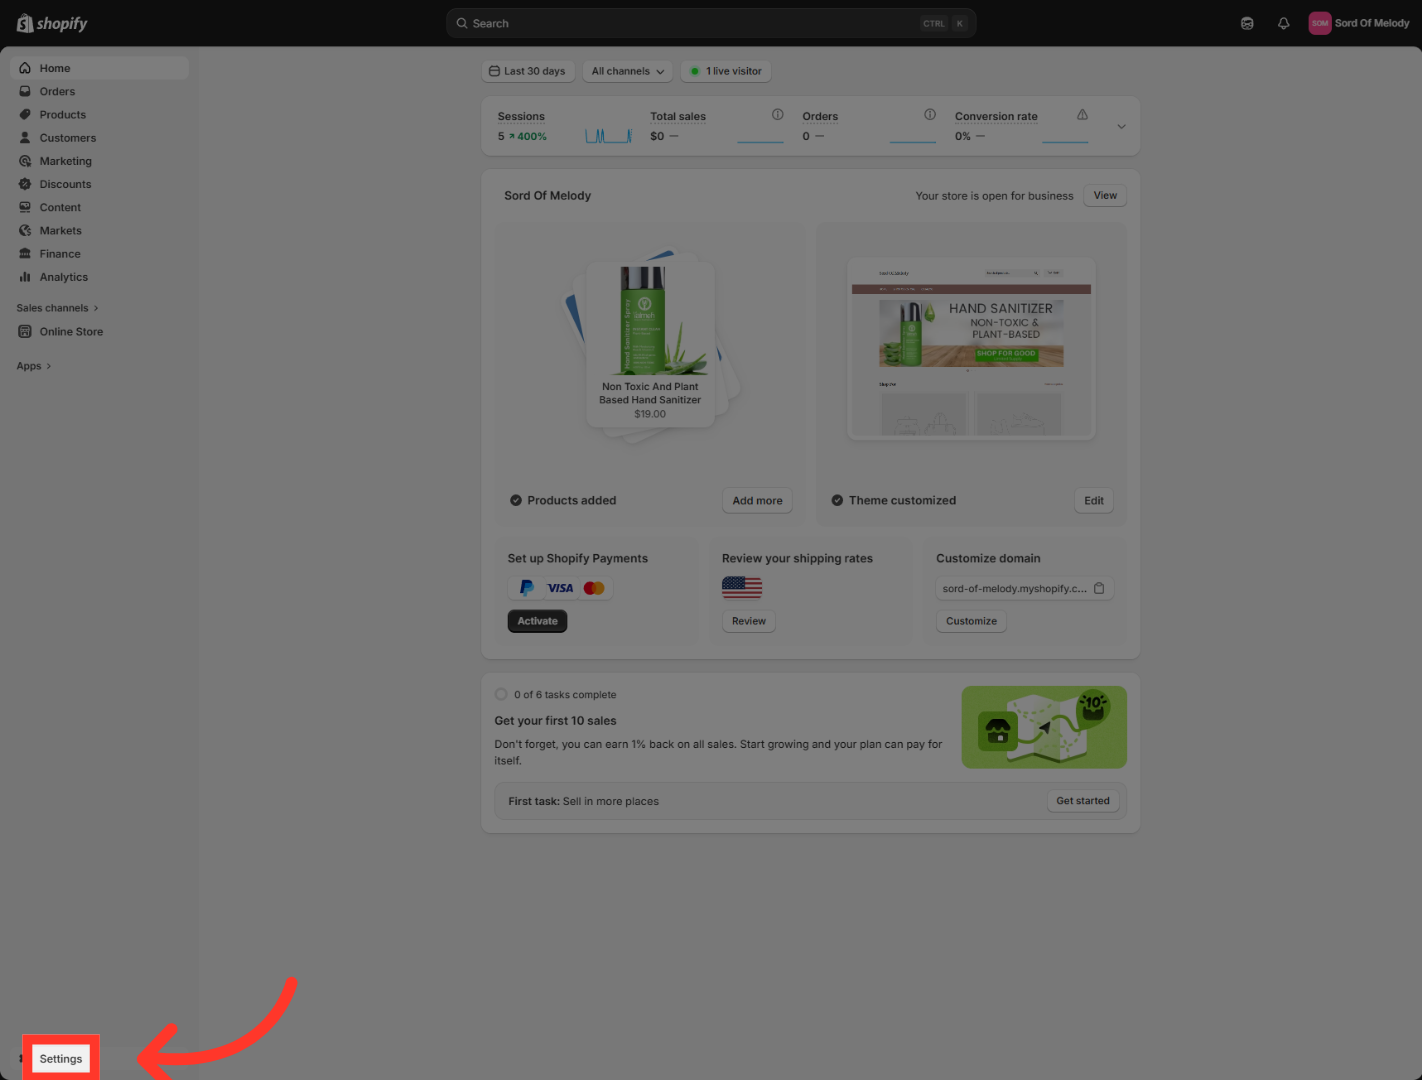Open Online Store via its storefront icon
This screenshot has width=1422, height=1080.
pos(25,332)
